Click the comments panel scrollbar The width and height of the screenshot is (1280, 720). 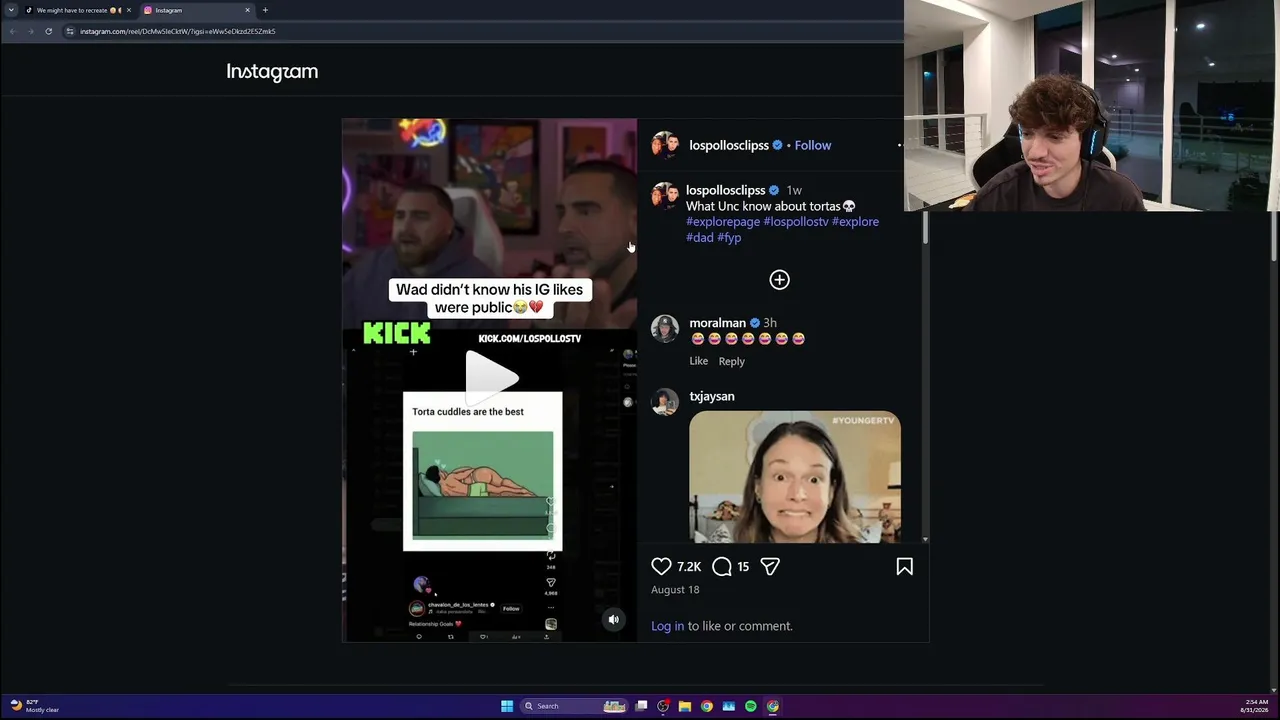click(x=925, y=226)
